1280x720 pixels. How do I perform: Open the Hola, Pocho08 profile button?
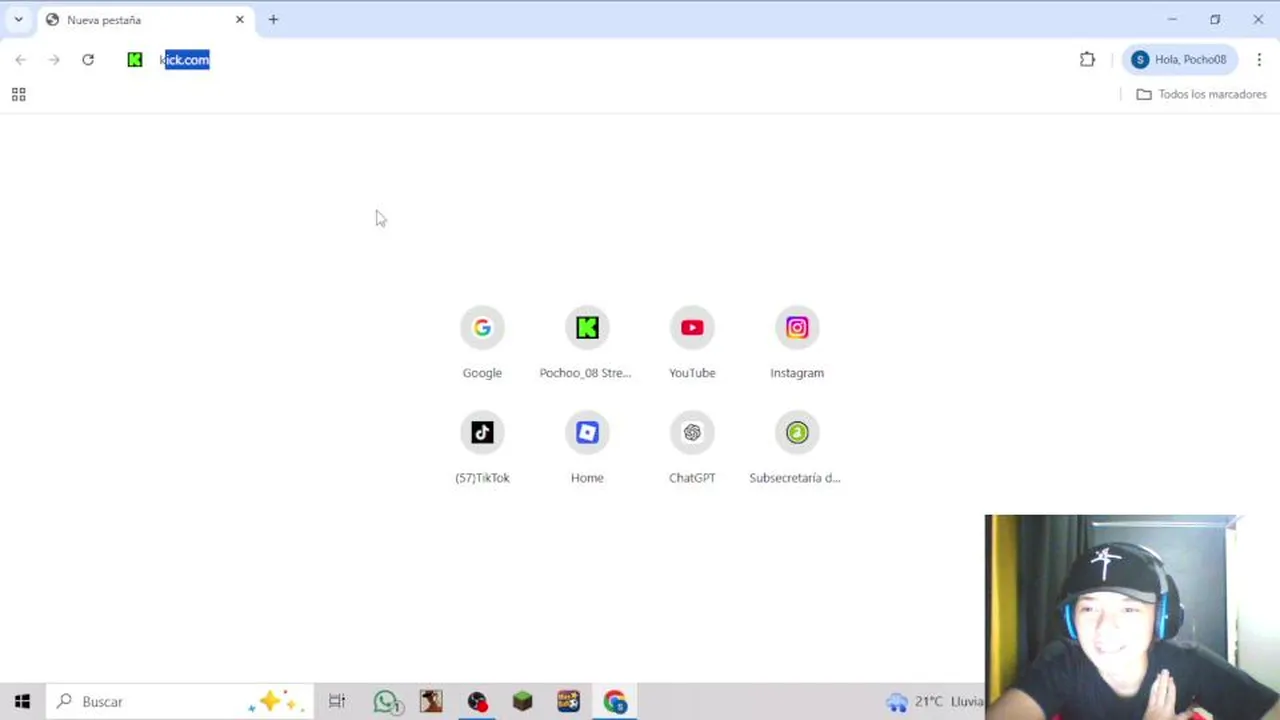point(1179,60)
